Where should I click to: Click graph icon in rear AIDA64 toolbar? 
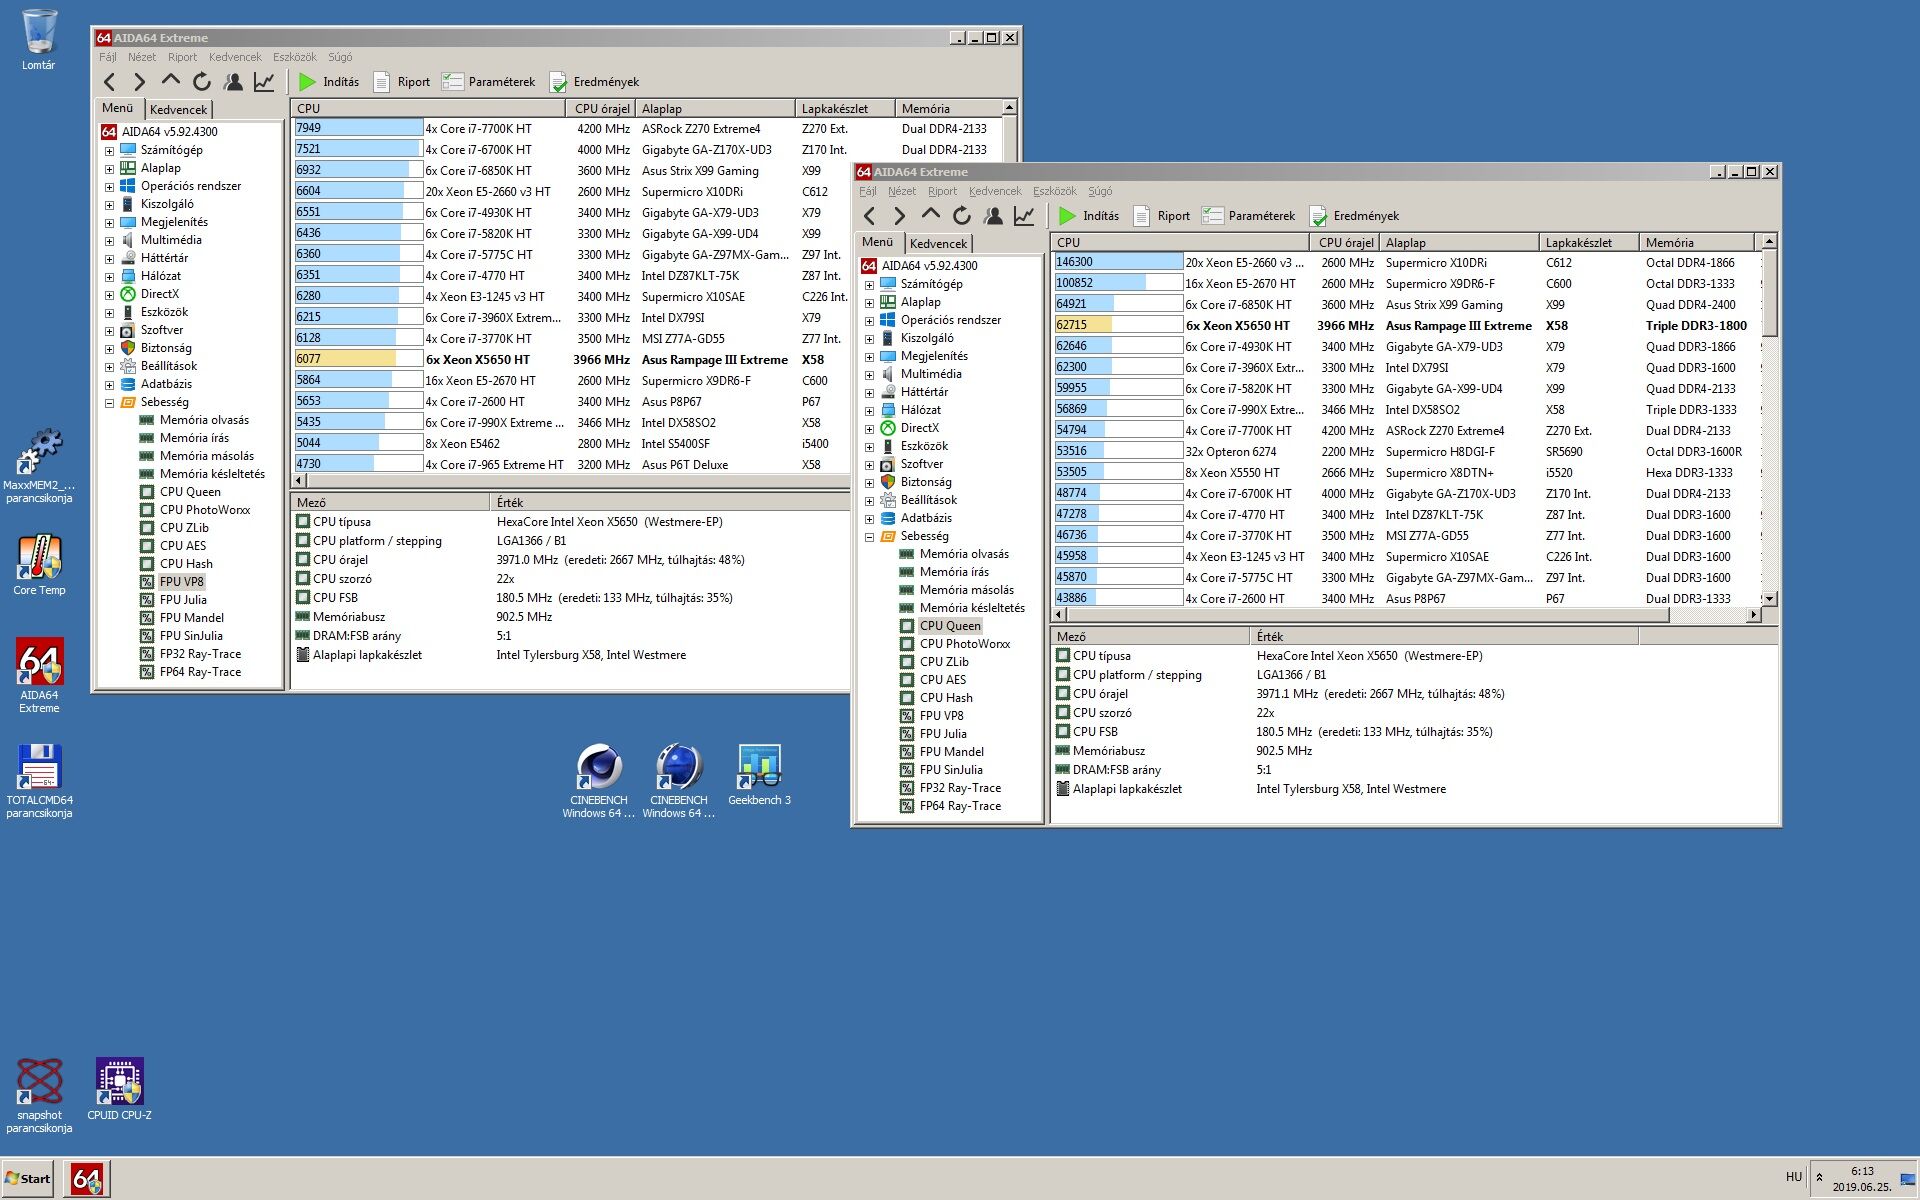[x=264, y=82]
